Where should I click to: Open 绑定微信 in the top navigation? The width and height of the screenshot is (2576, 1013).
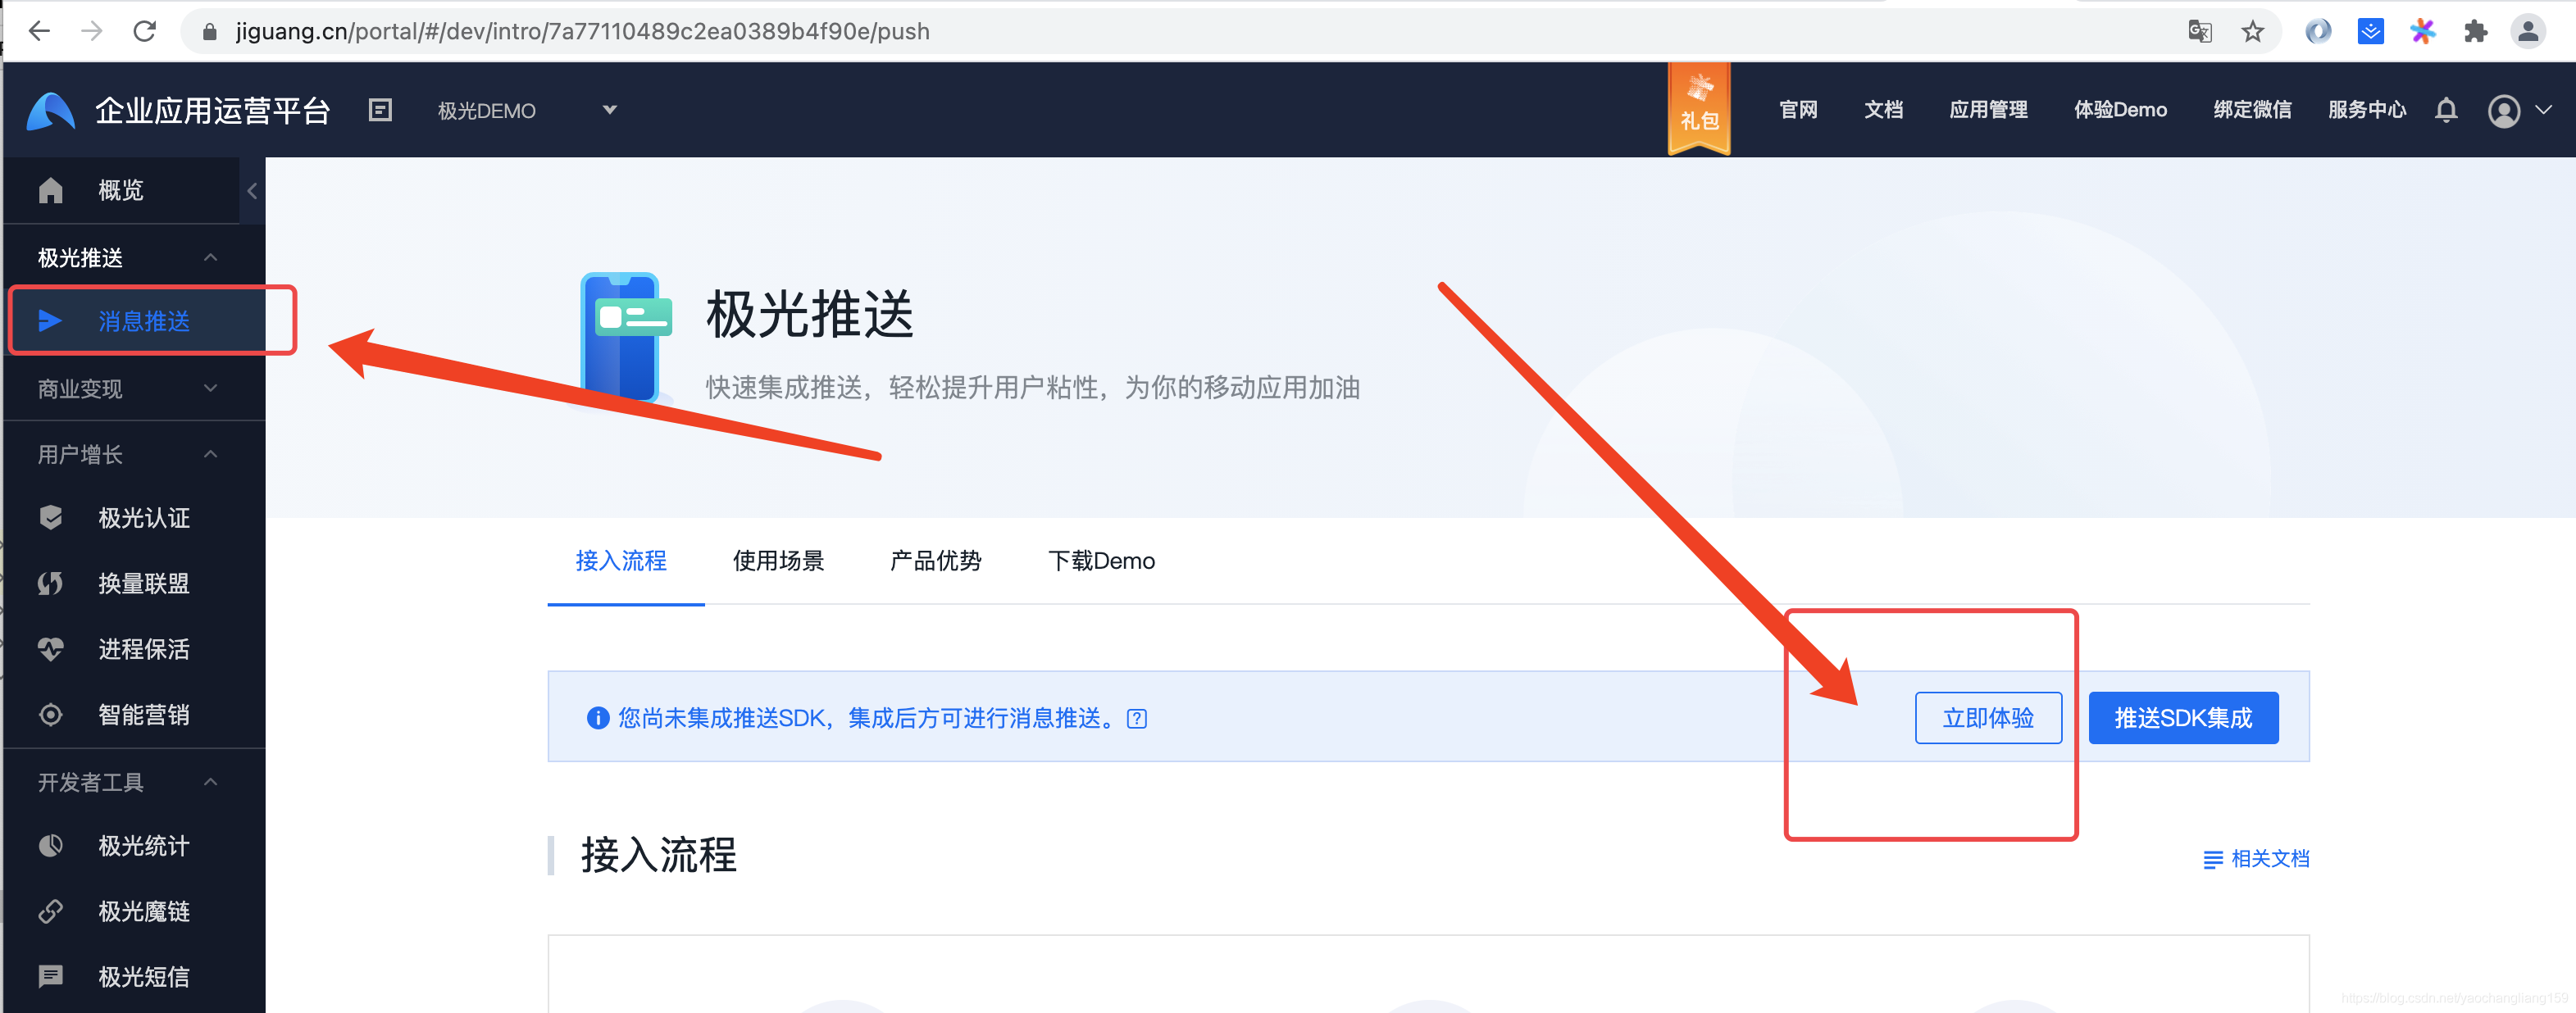[x=2252, y=110]
